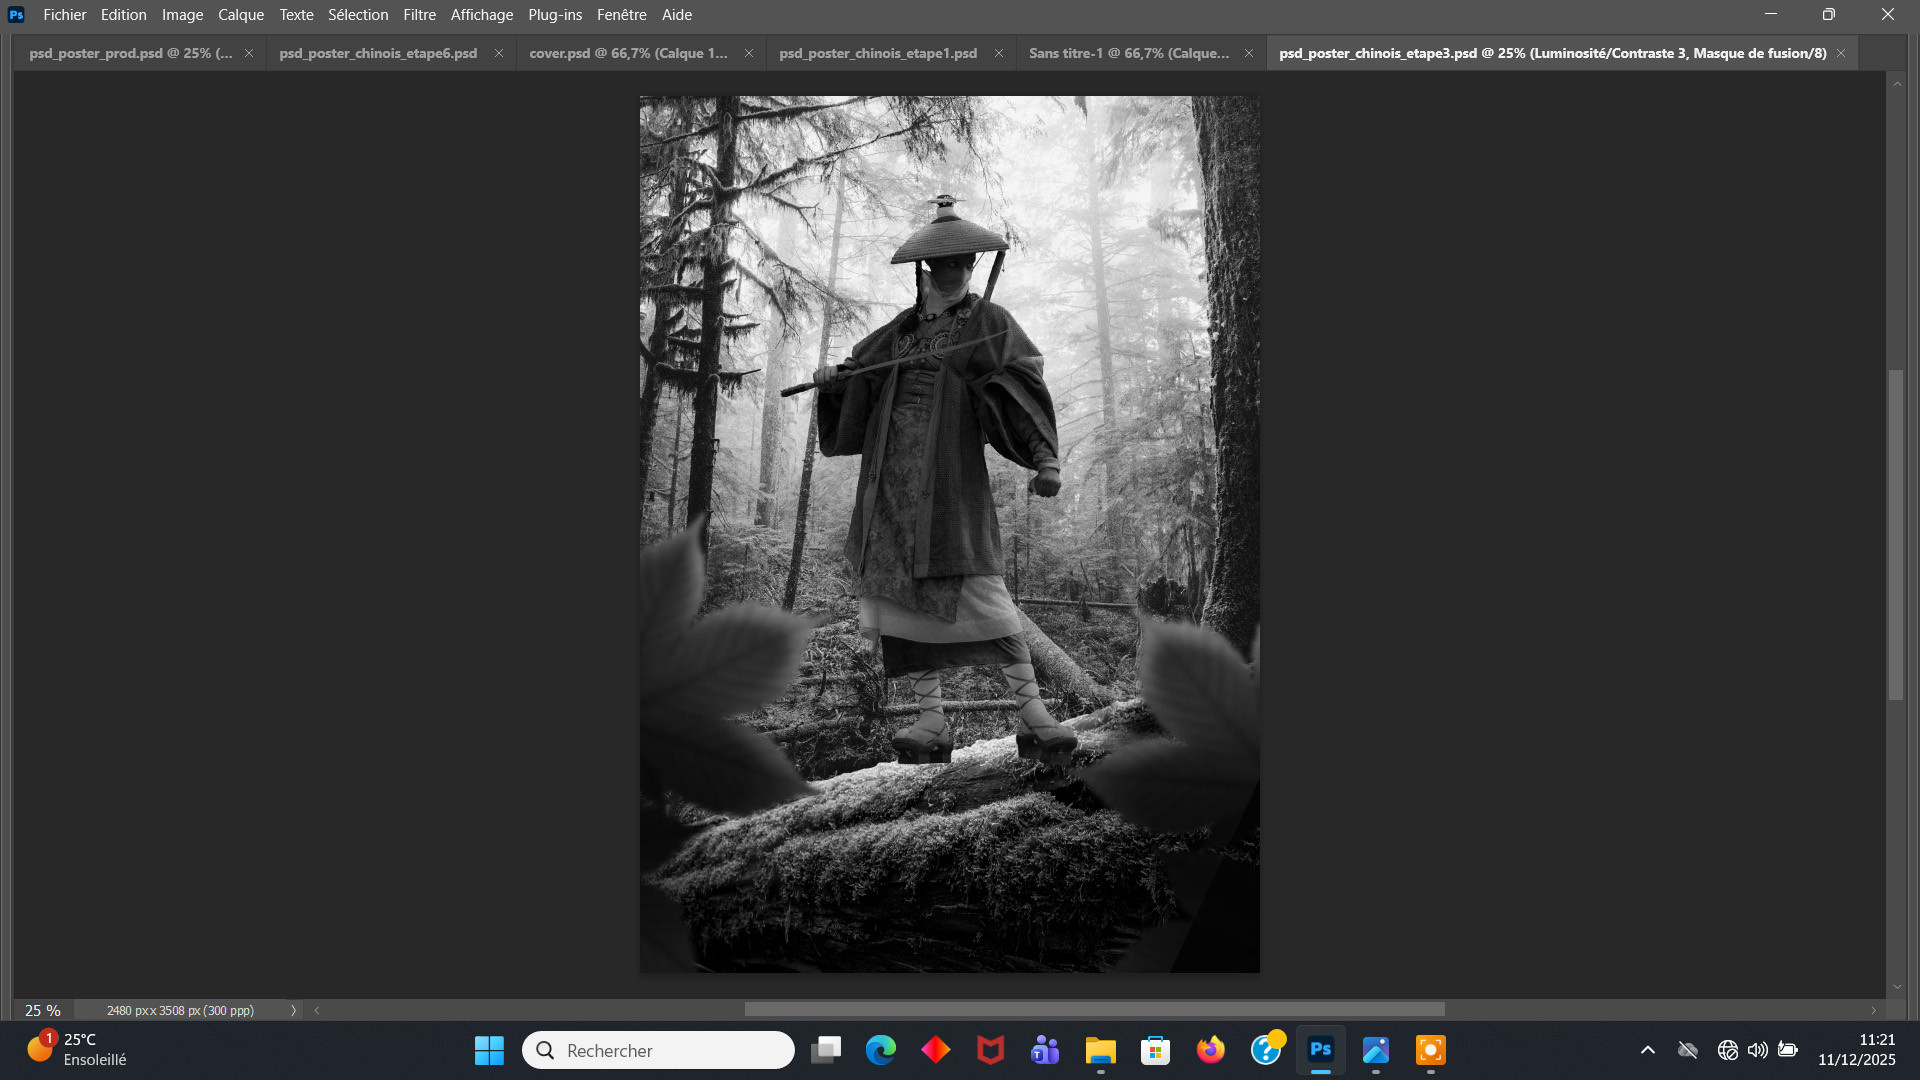The height and width of the screenshot is (1080, 1920).
Task: Open Firefox from the taskbar
Action: [x=1210, y=1050]
